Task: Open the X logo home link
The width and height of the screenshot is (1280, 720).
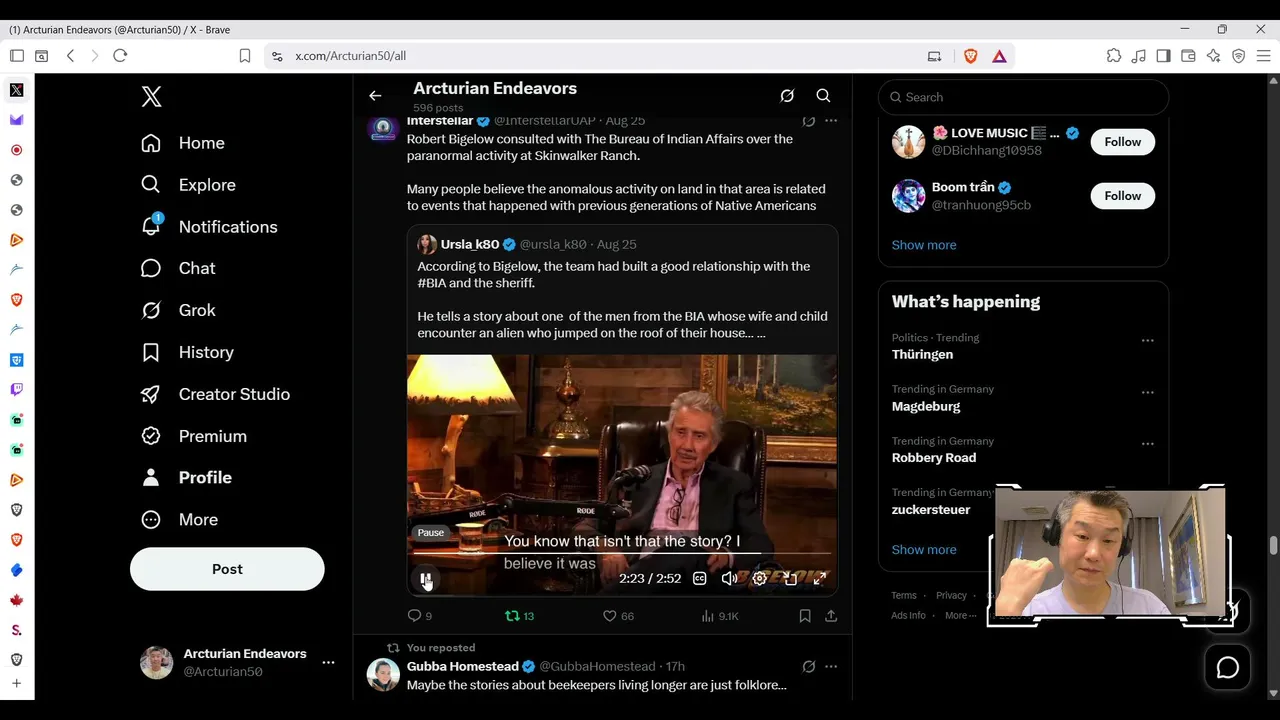Action: [x=151, y=97]
